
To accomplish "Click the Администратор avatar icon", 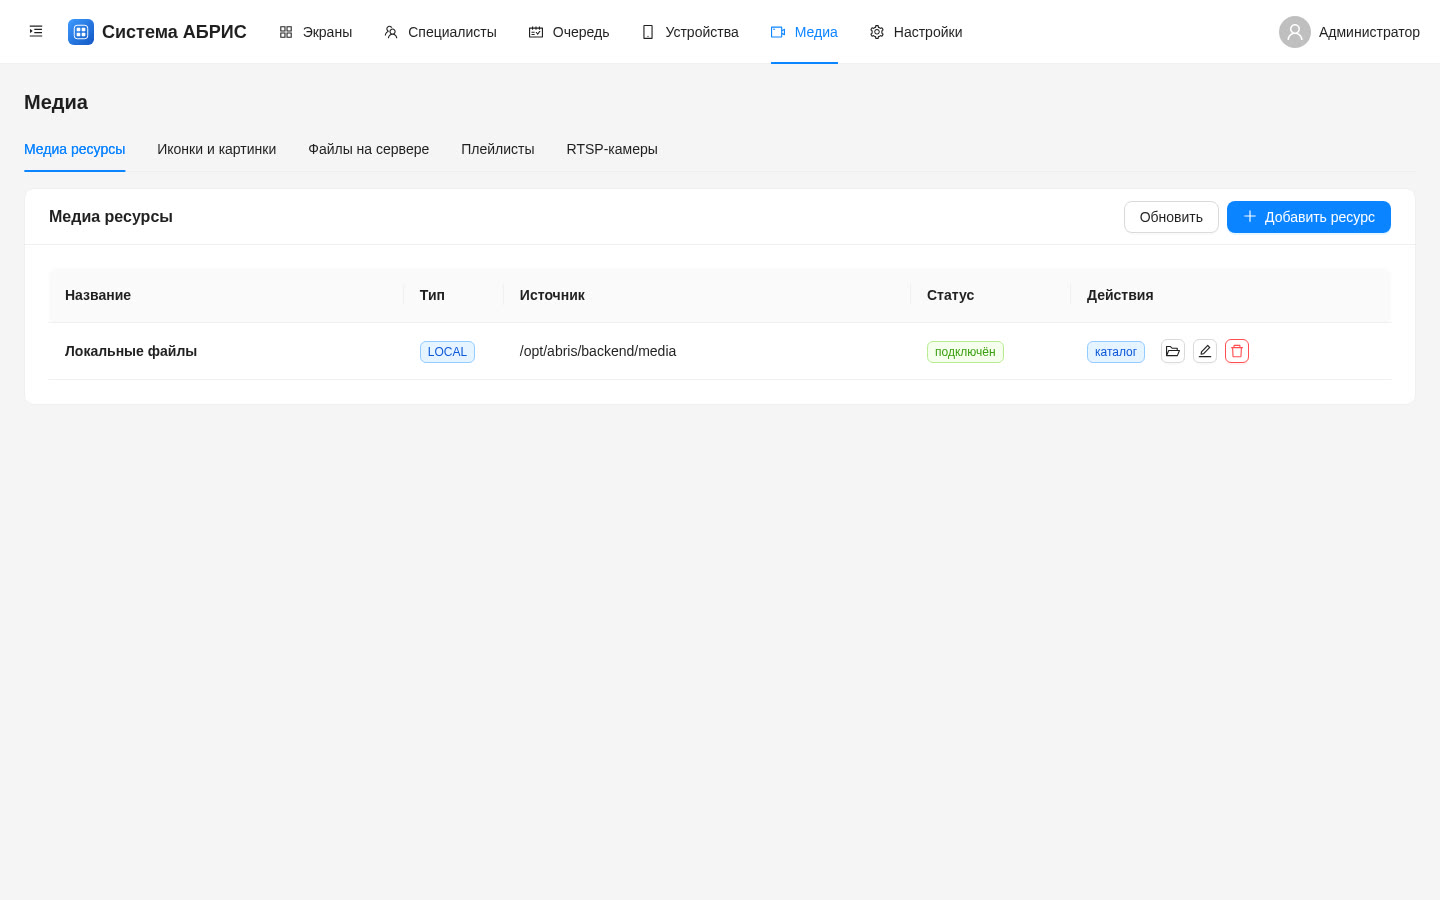I will pos(1295,32).
